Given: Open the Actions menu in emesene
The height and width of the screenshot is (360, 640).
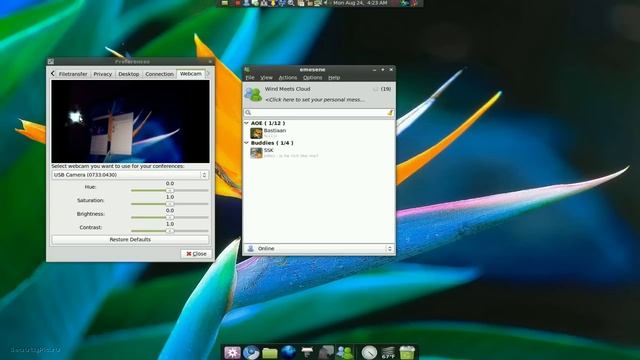Looking at the screenshot, I should tap(288, 78).
